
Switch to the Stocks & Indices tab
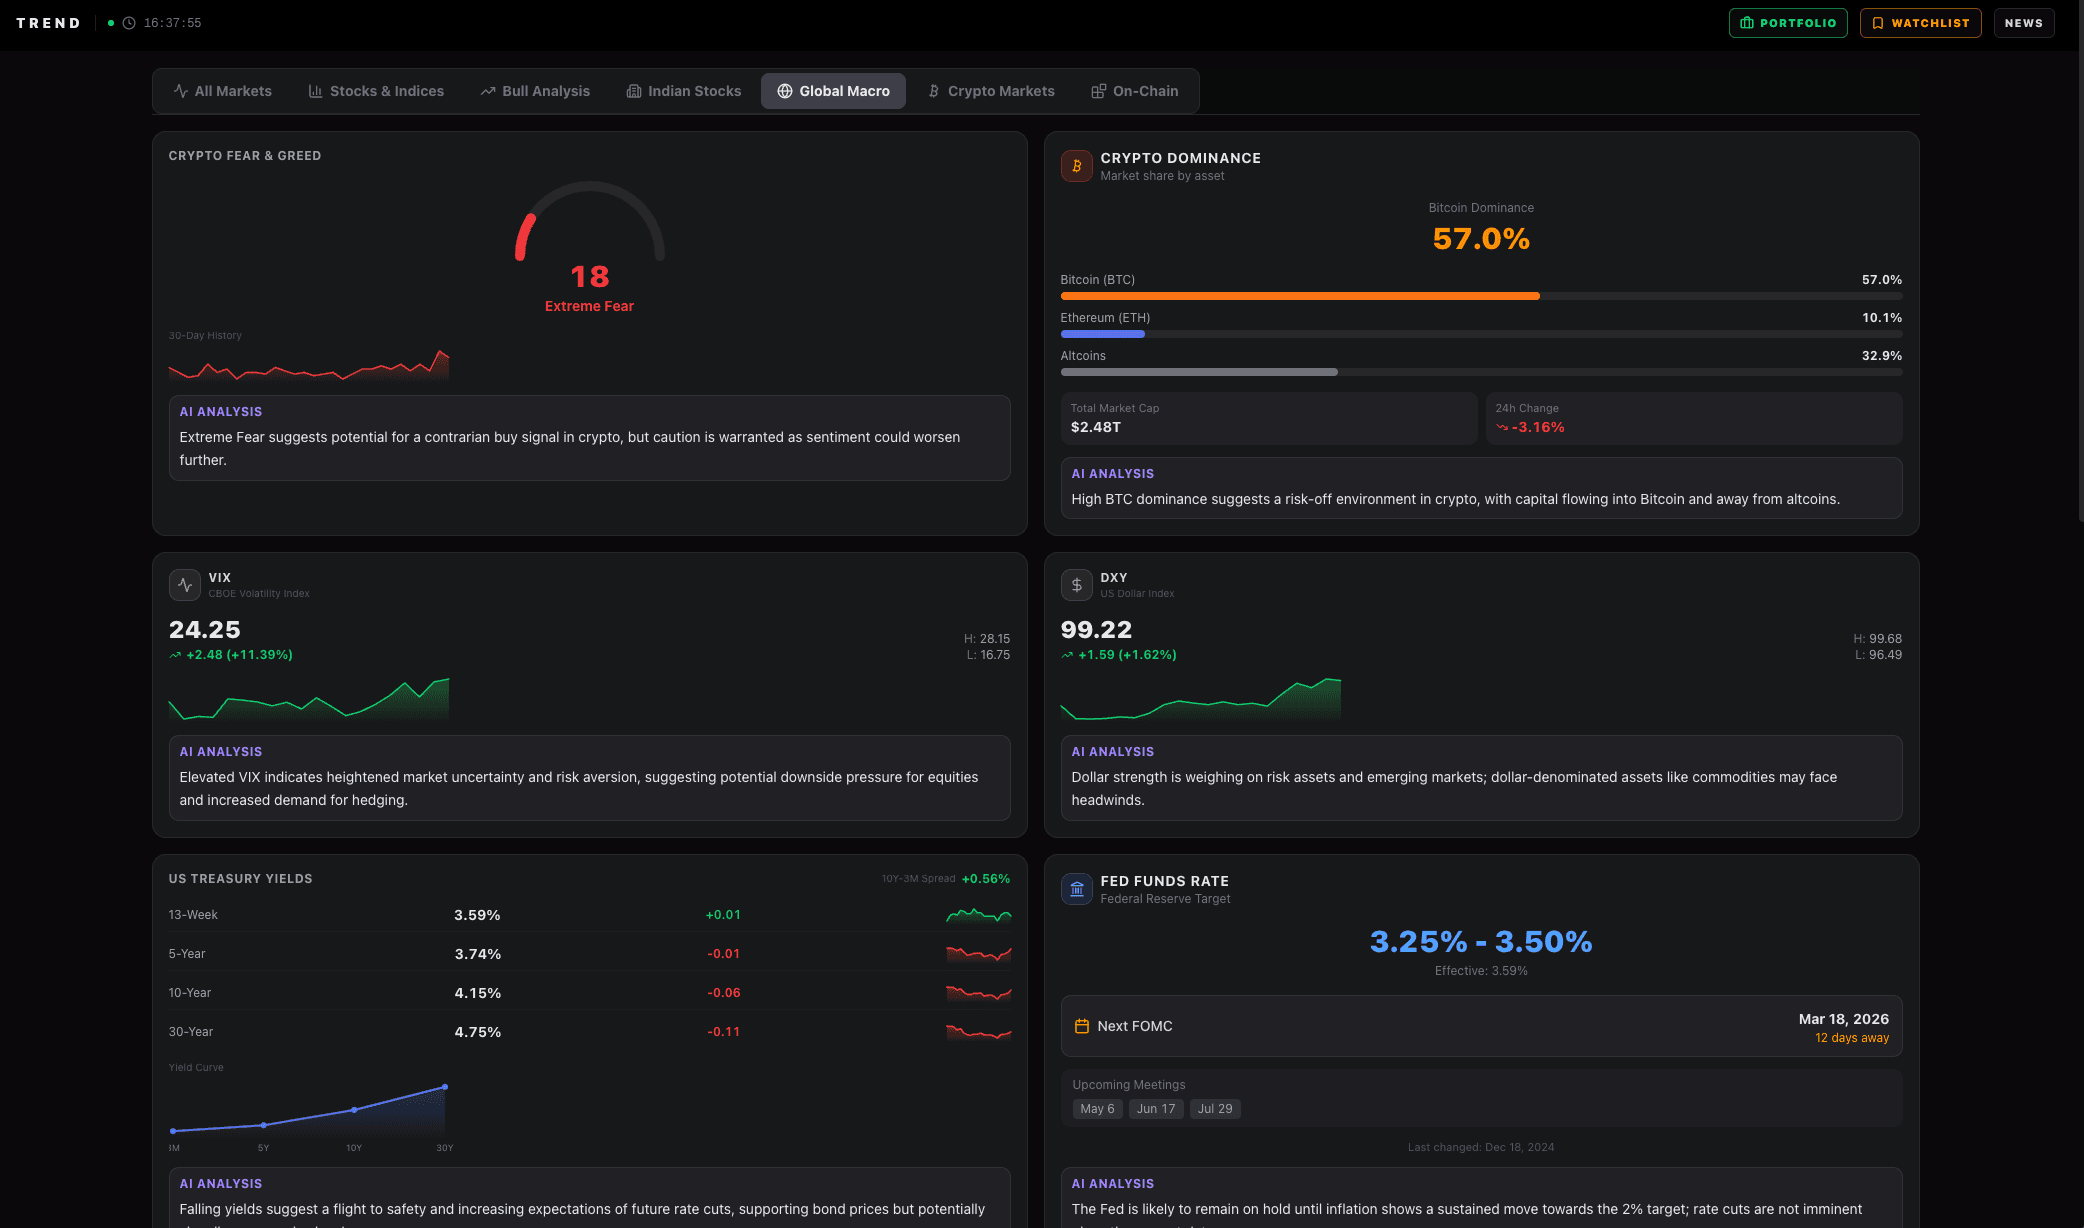376,91
